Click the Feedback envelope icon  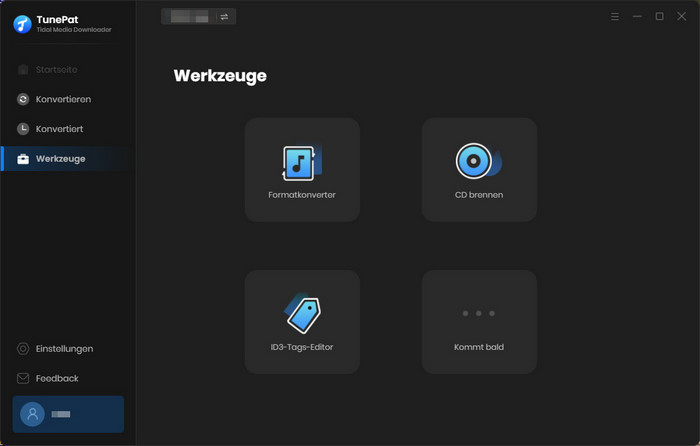click(23, 378)
